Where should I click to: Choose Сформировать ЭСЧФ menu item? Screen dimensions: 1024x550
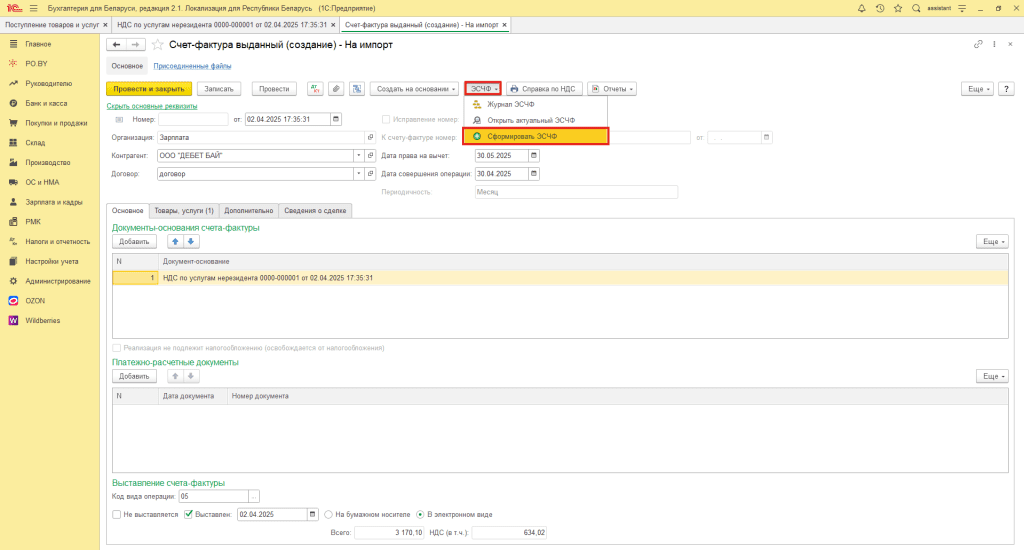[x=536, y=137]
